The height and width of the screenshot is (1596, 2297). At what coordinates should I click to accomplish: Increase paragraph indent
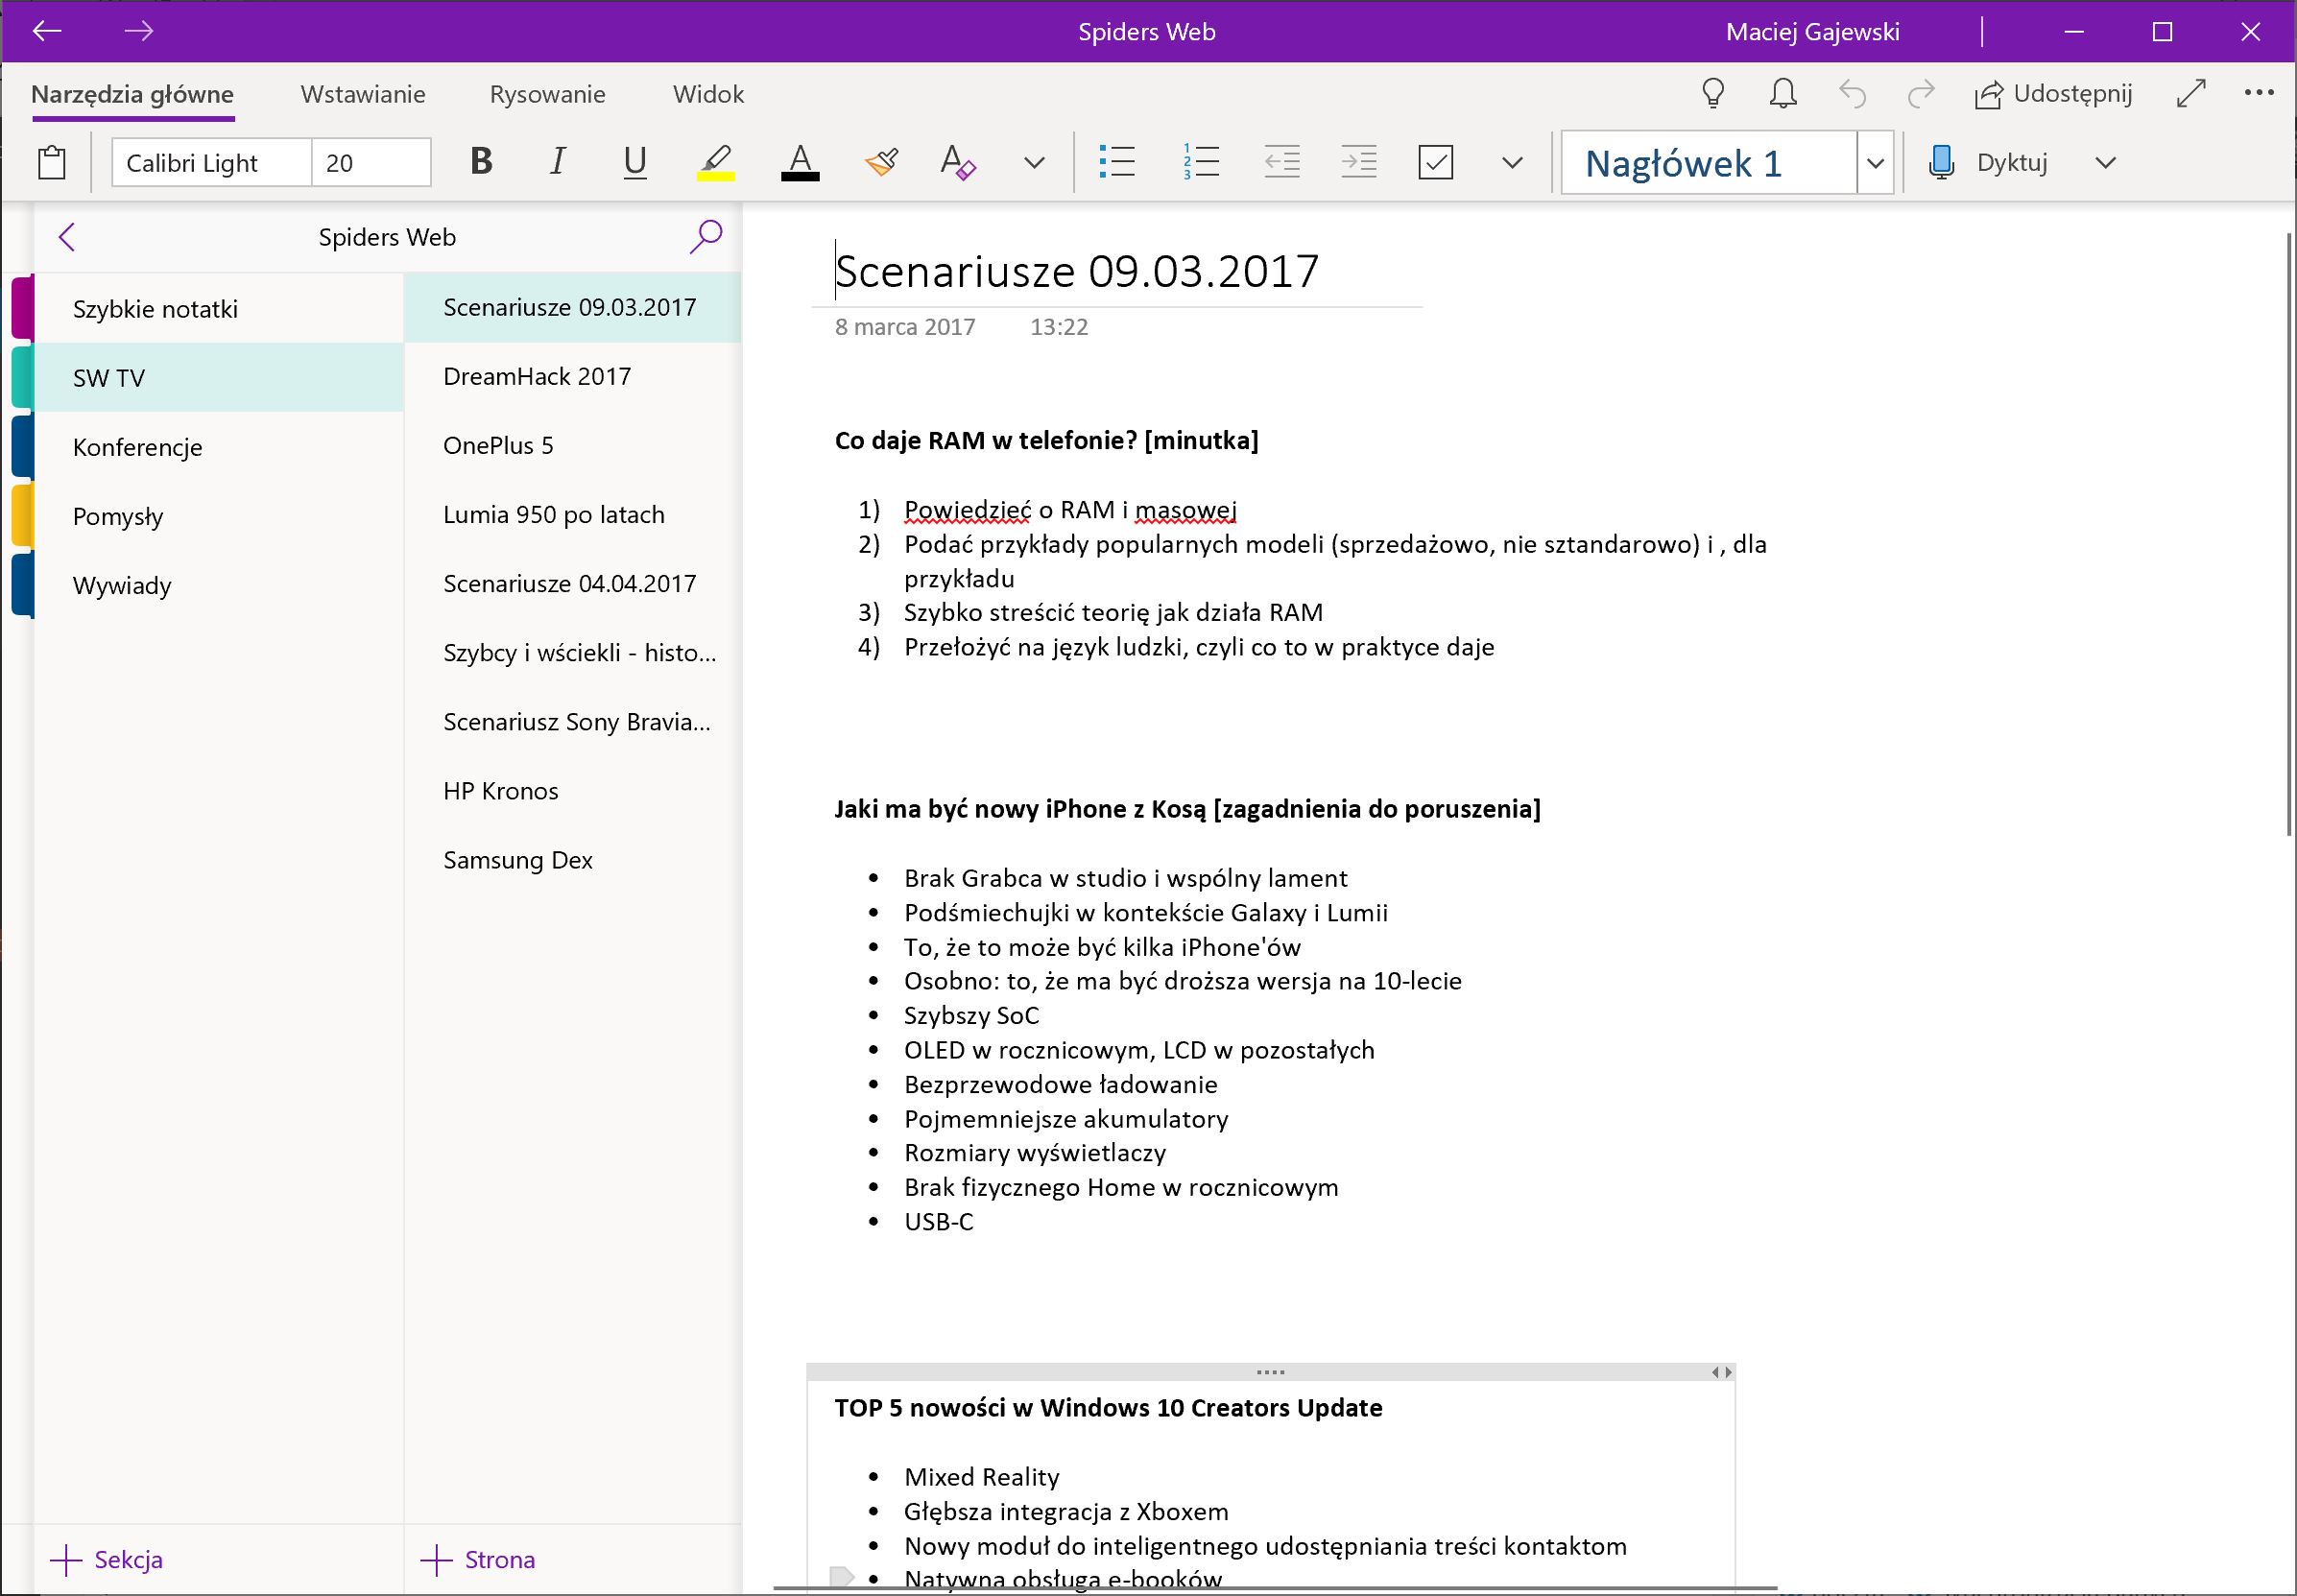tap(1359, 161)
